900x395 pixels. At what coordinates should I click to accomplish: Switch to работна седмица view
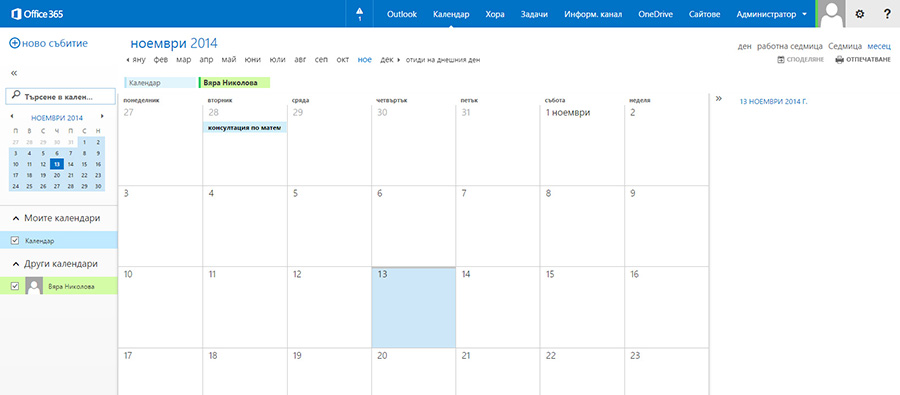pos(790,47)
